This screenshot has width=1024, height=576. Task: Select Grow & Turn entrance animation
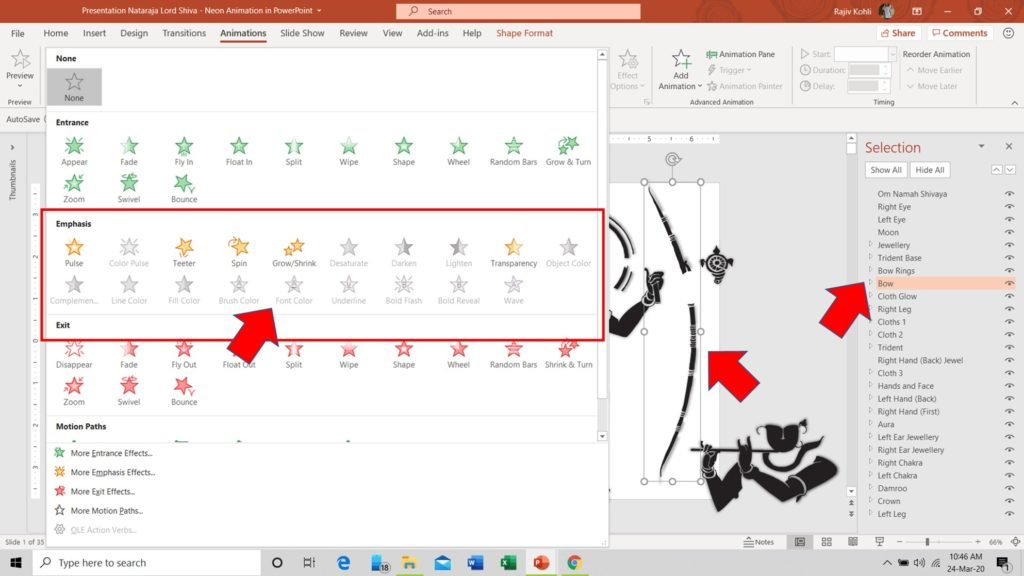568,151
